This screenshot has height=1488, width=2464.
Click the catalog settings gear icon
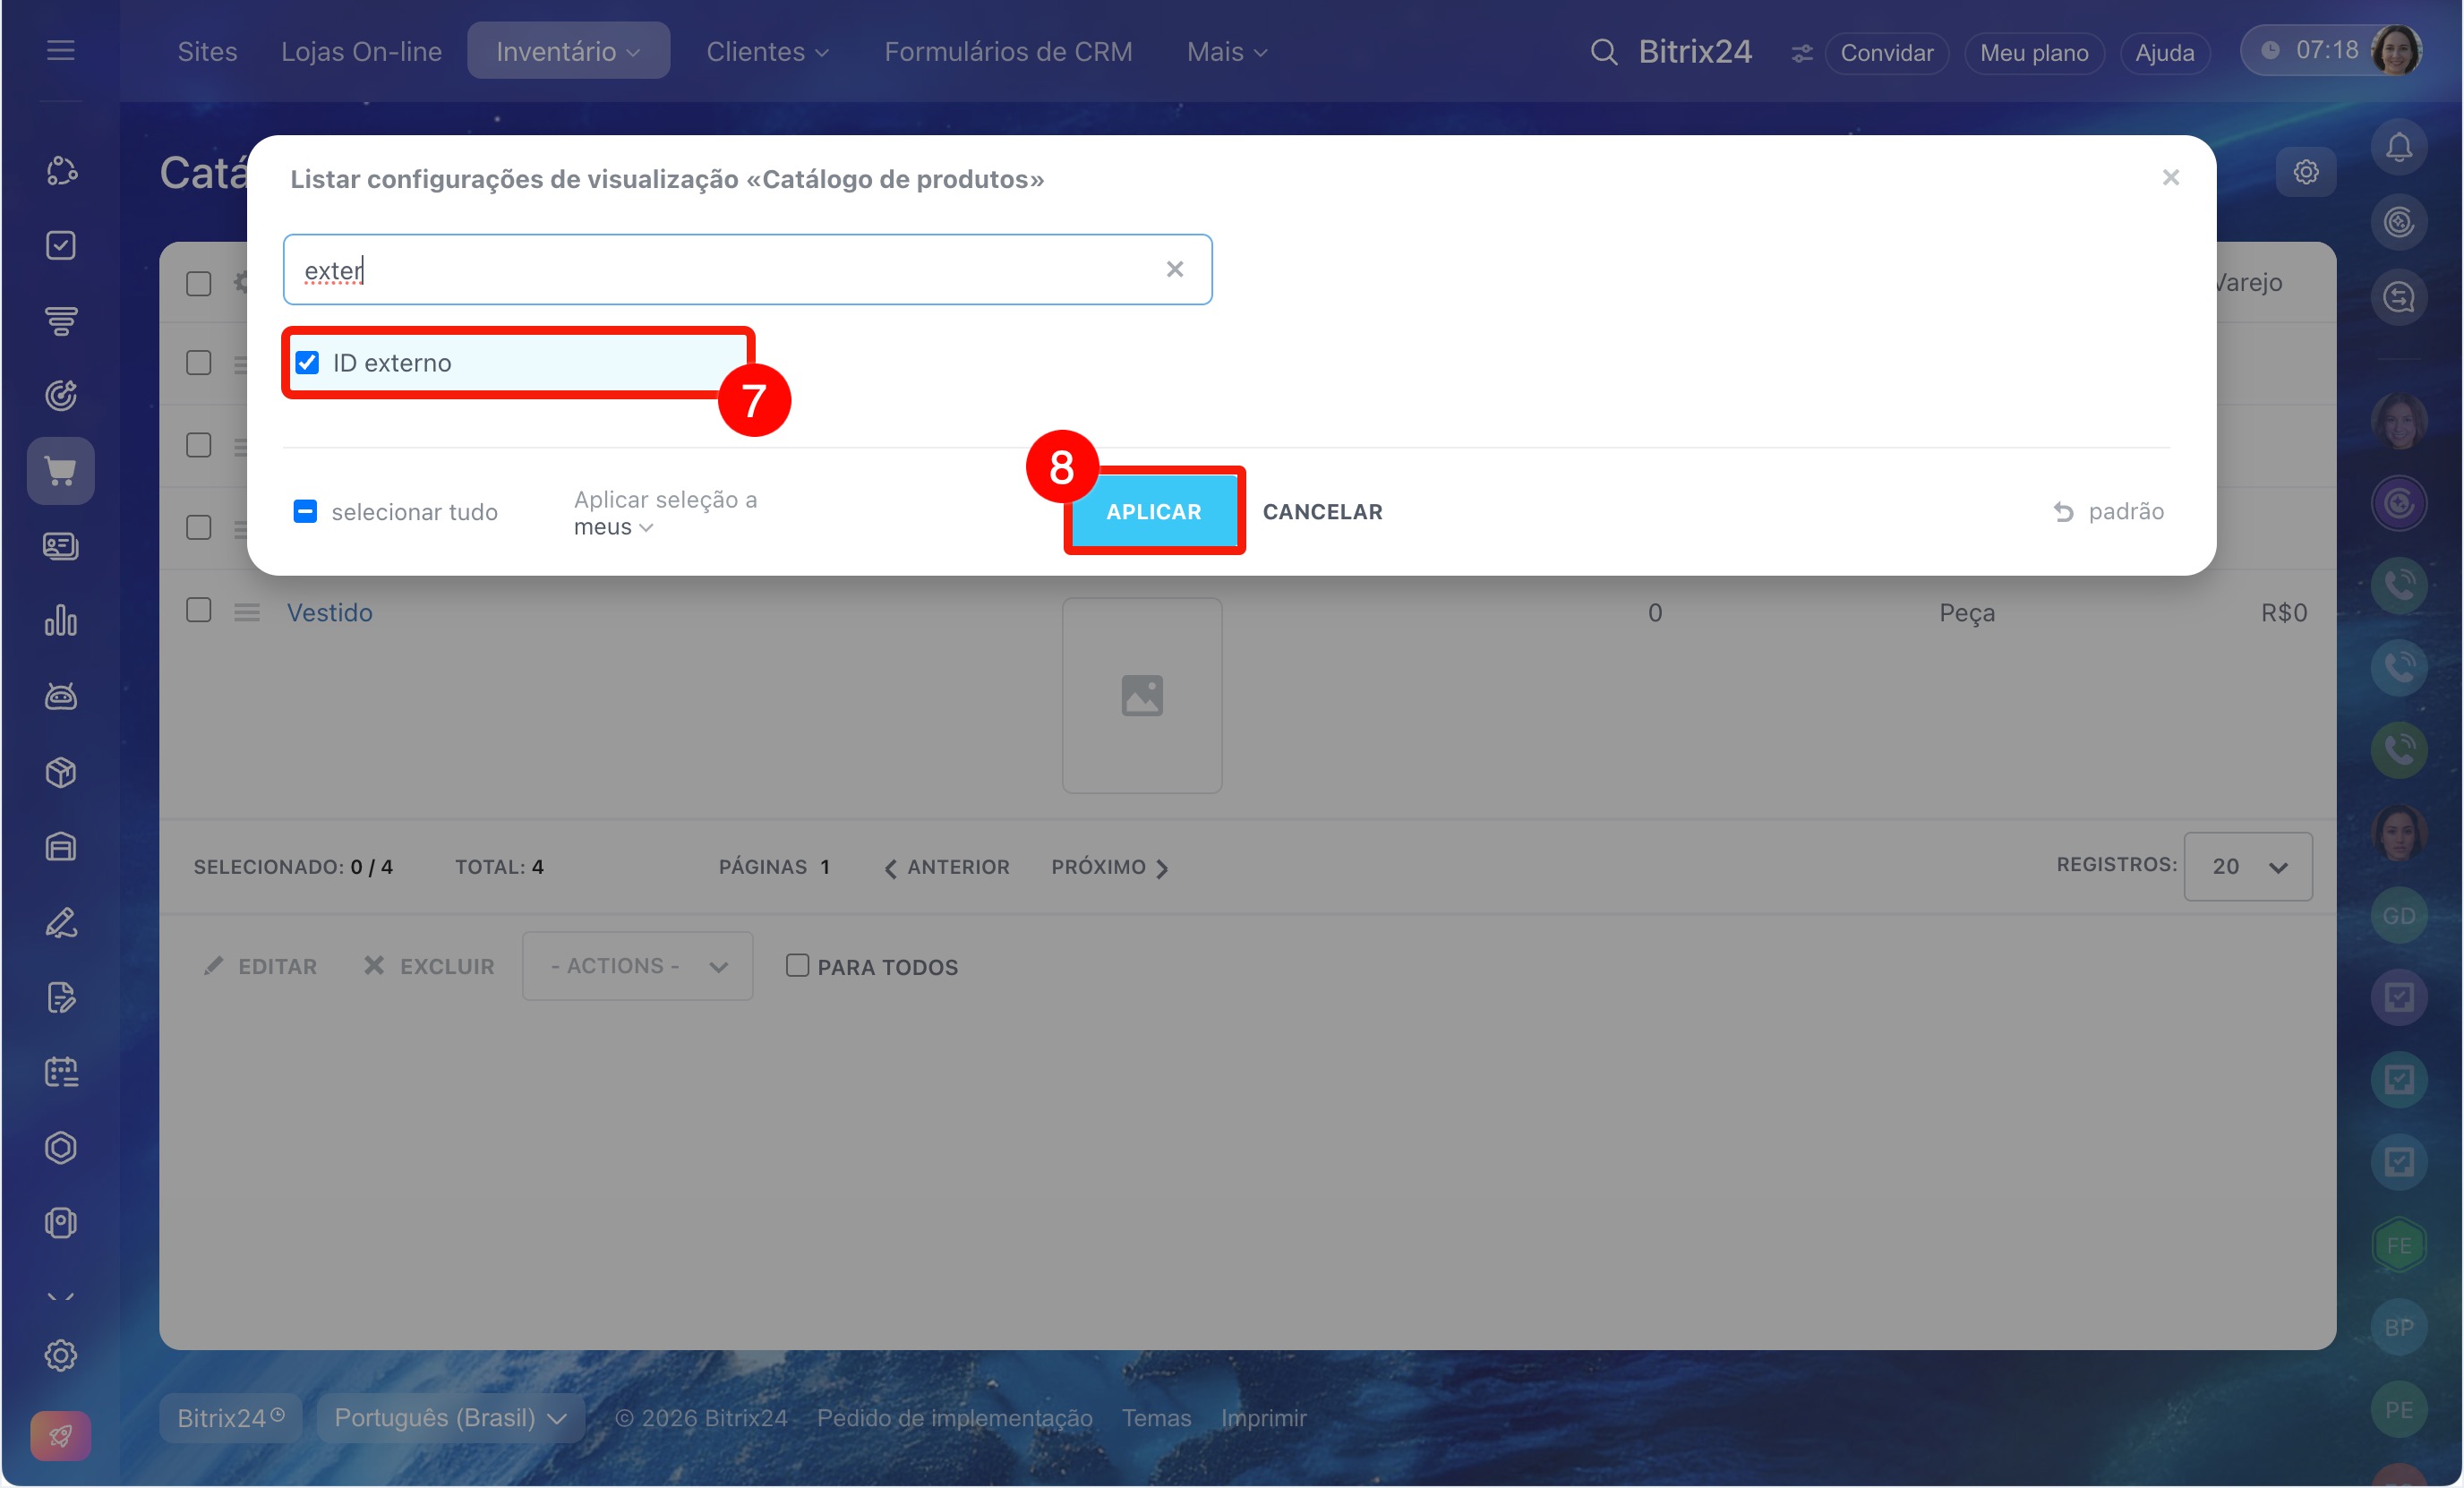click(x=2305, y=173)
